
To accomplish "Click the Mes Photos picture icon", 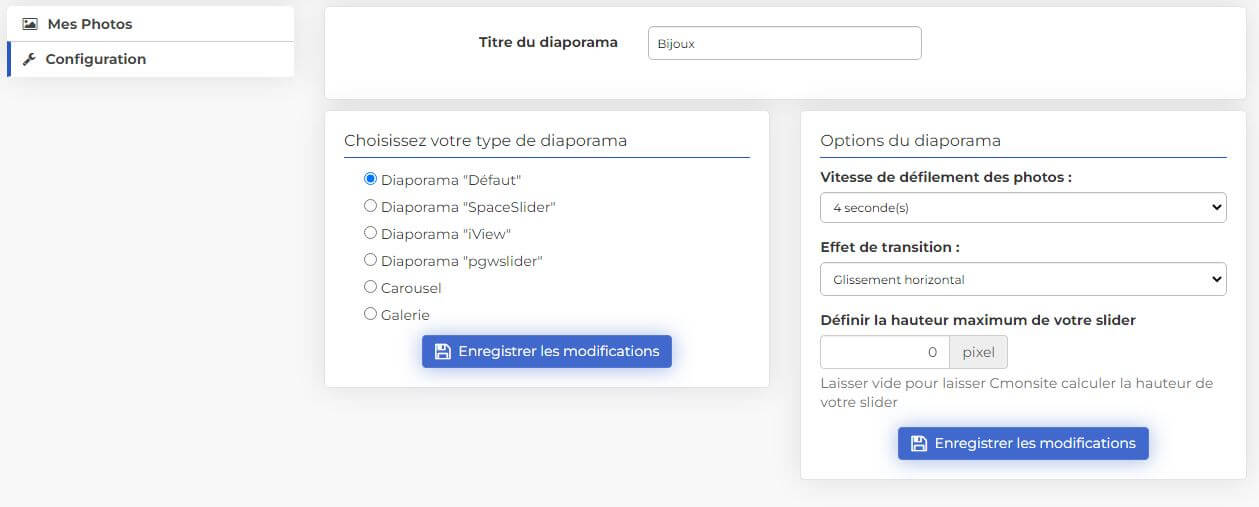I will coord(30,23).
